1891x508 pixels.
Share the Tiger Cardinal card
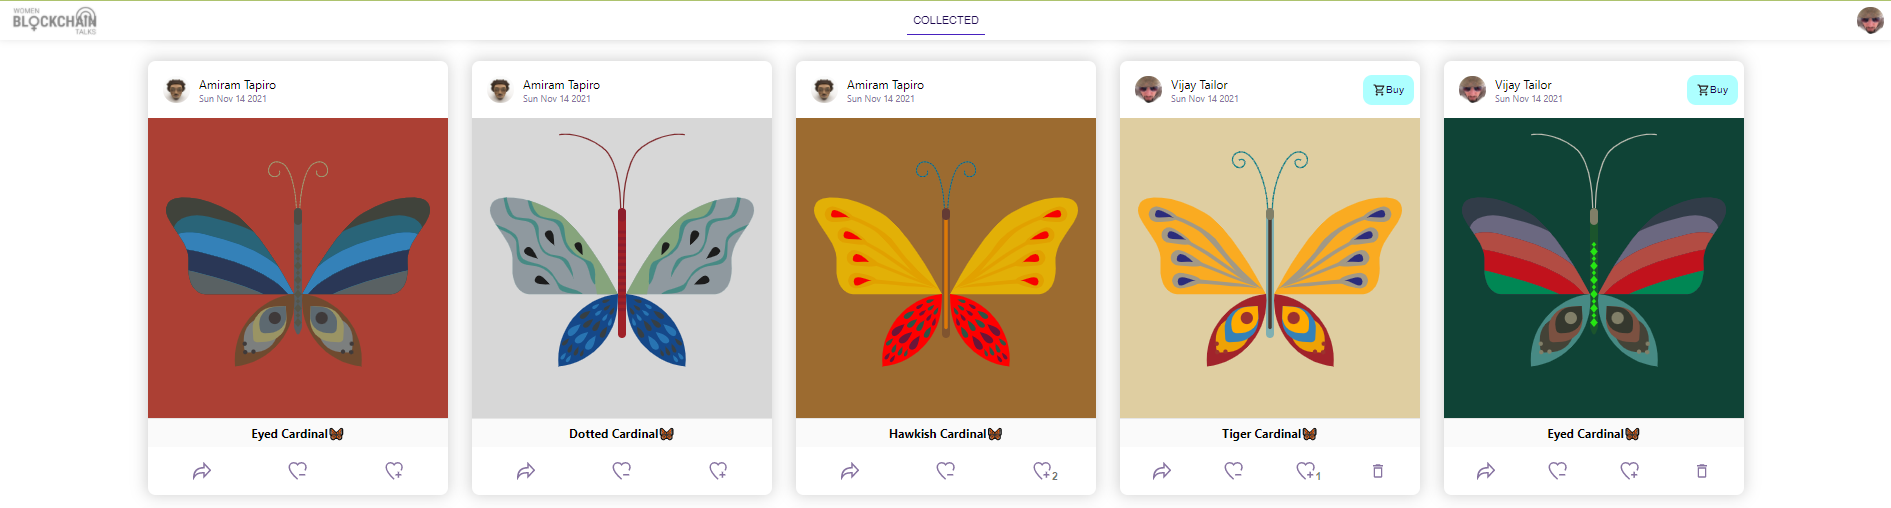(1162, 471)
